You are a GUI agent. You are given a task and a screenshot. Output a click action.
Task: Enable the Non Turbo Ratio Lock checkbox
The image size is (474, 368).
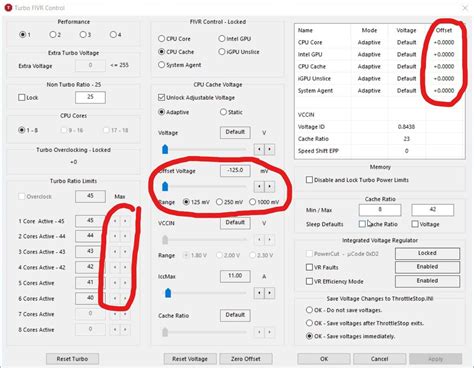pos(22,97)
